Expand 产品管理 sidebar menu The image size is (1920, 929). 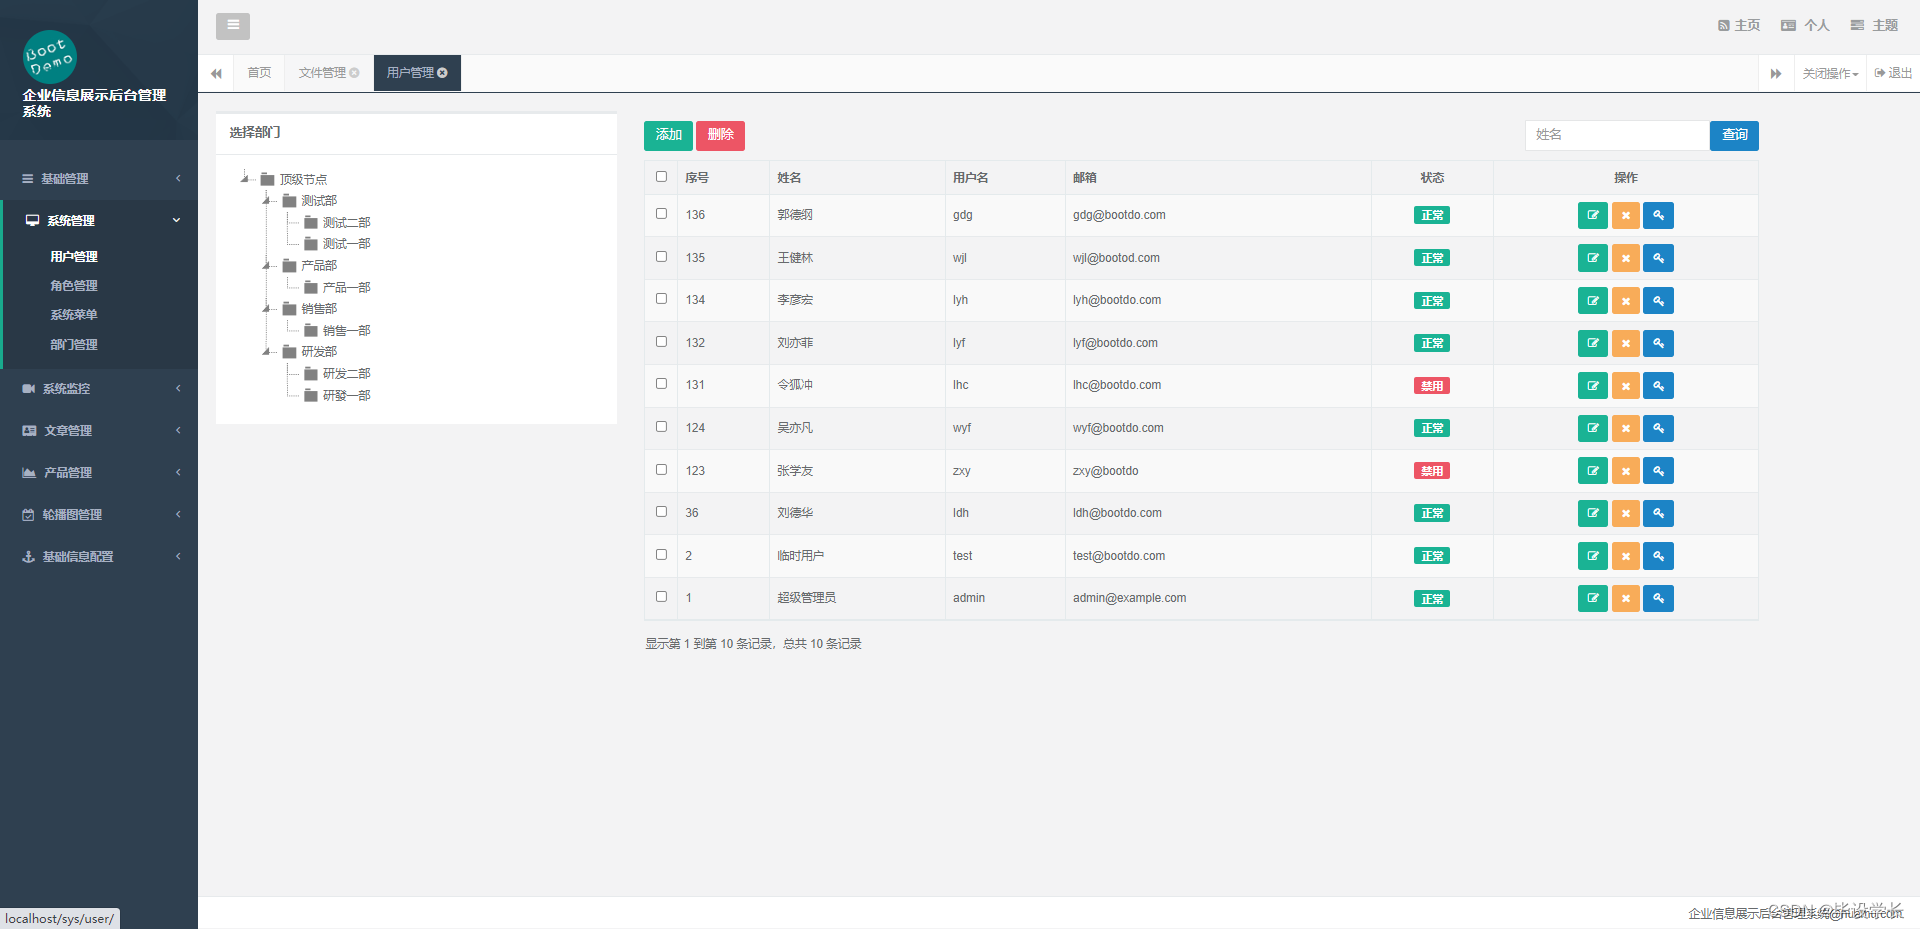click(x=99, y=472)
